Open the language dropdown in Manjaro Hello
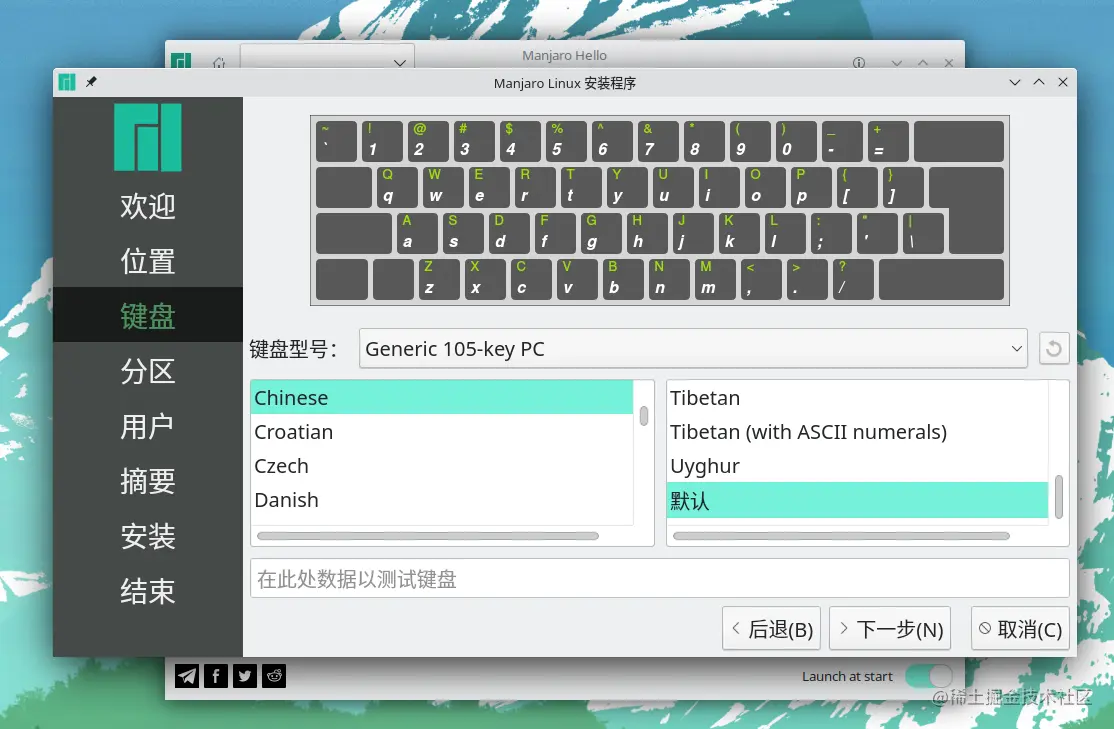The width and height of the screenshot is (1114, 729). [x=327, y=58]
